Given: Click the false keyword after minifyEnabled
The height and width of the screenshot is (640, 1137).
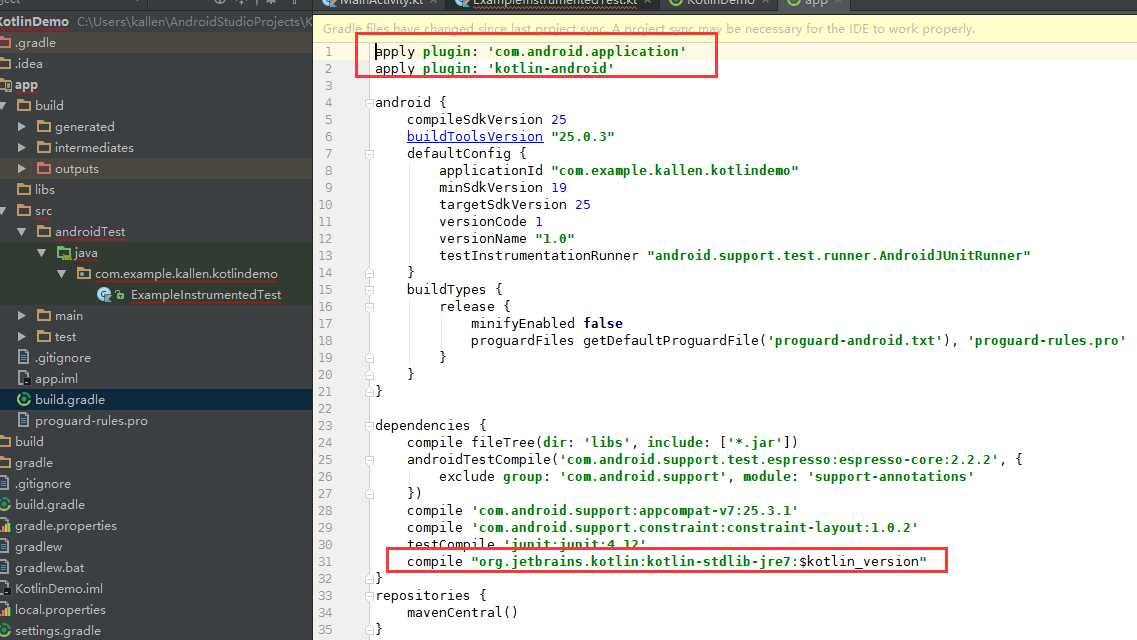Looking at the screenshot, I should point(603,323).
